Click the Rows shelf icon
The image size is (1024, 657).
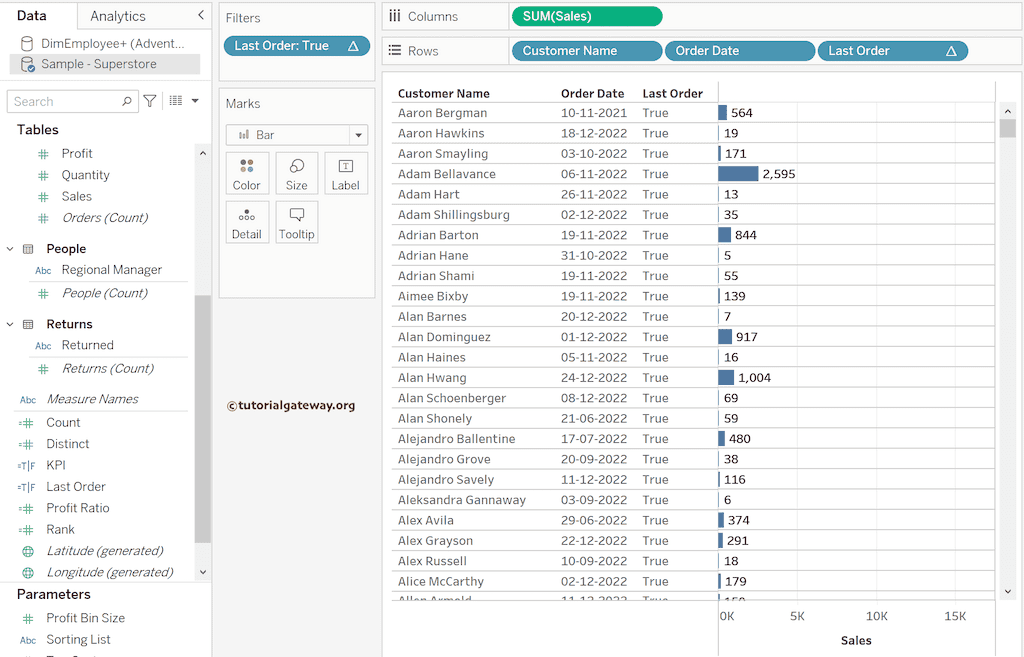pyautogui.click(x=394, y=50)
